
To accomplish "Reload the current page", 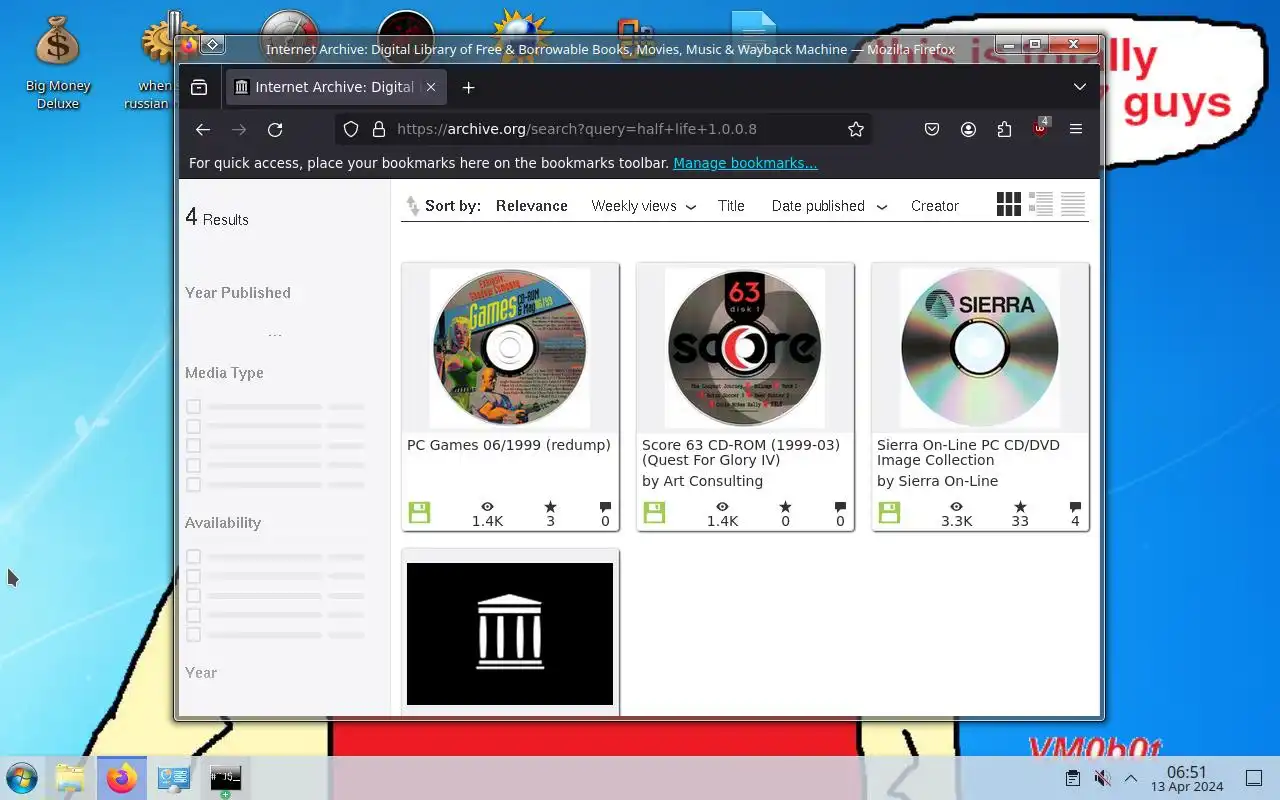I will click(275, 129).
